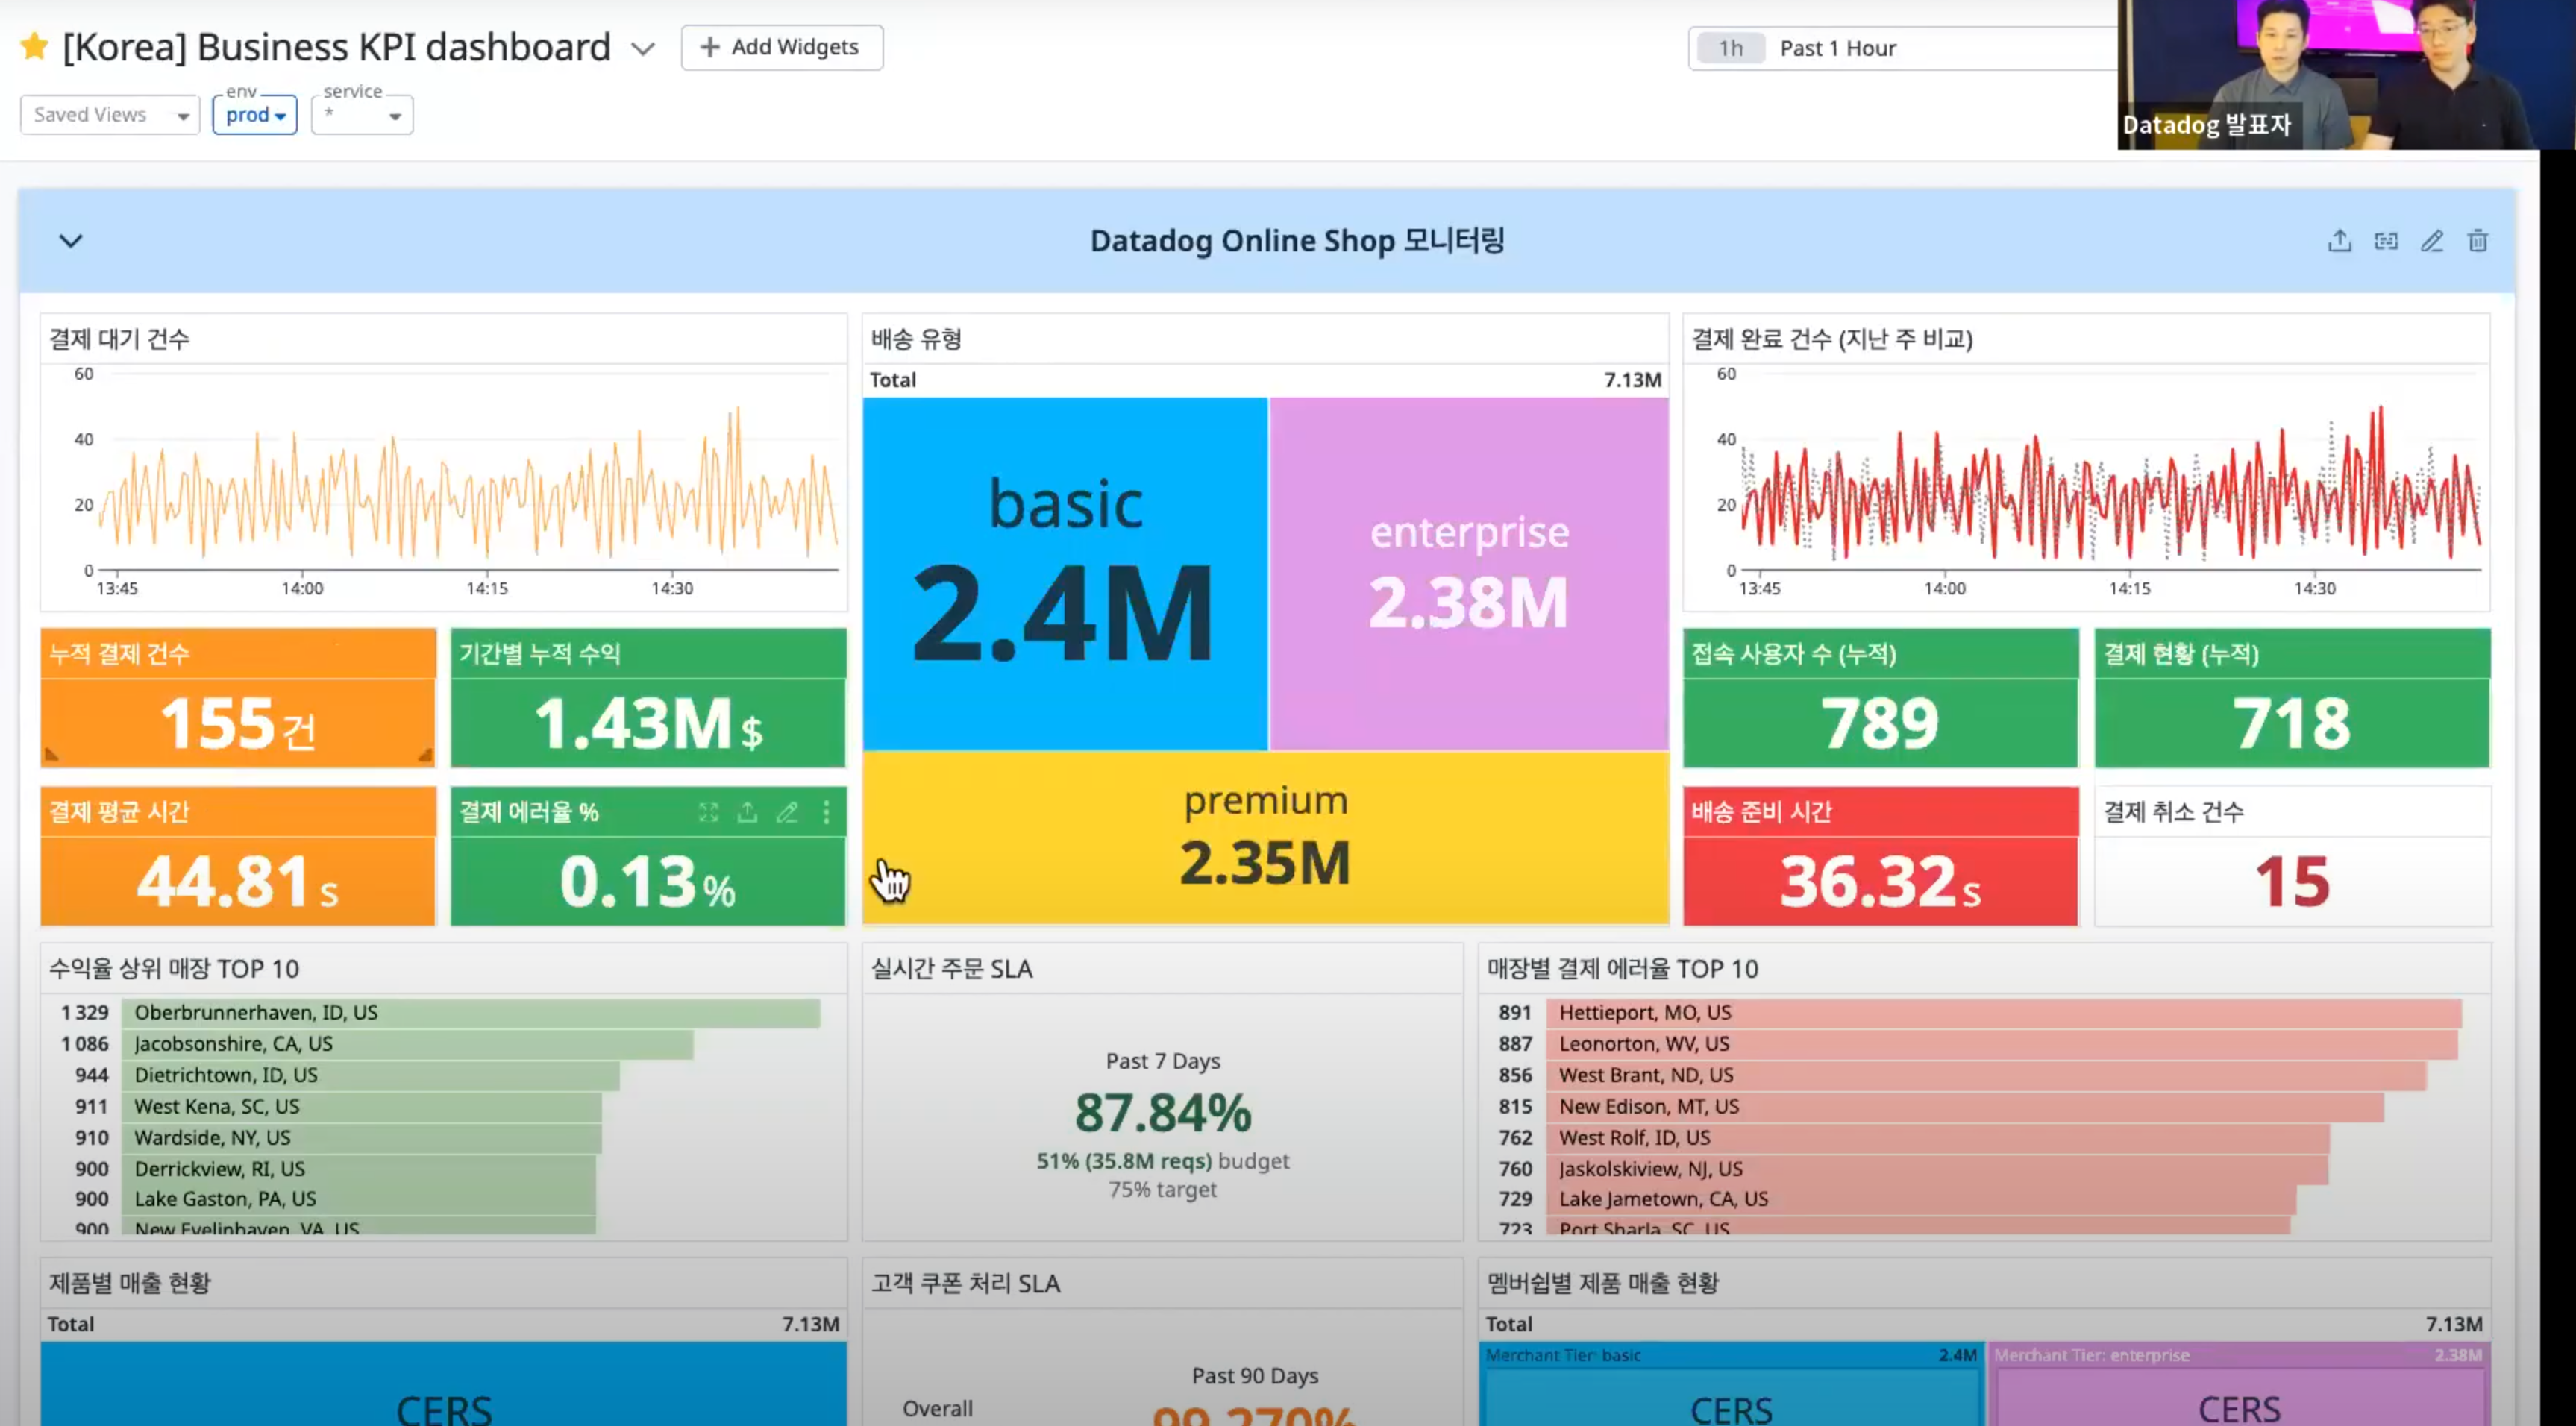
Task: Select the 1h time range badge
Action: coord(1730,48)
